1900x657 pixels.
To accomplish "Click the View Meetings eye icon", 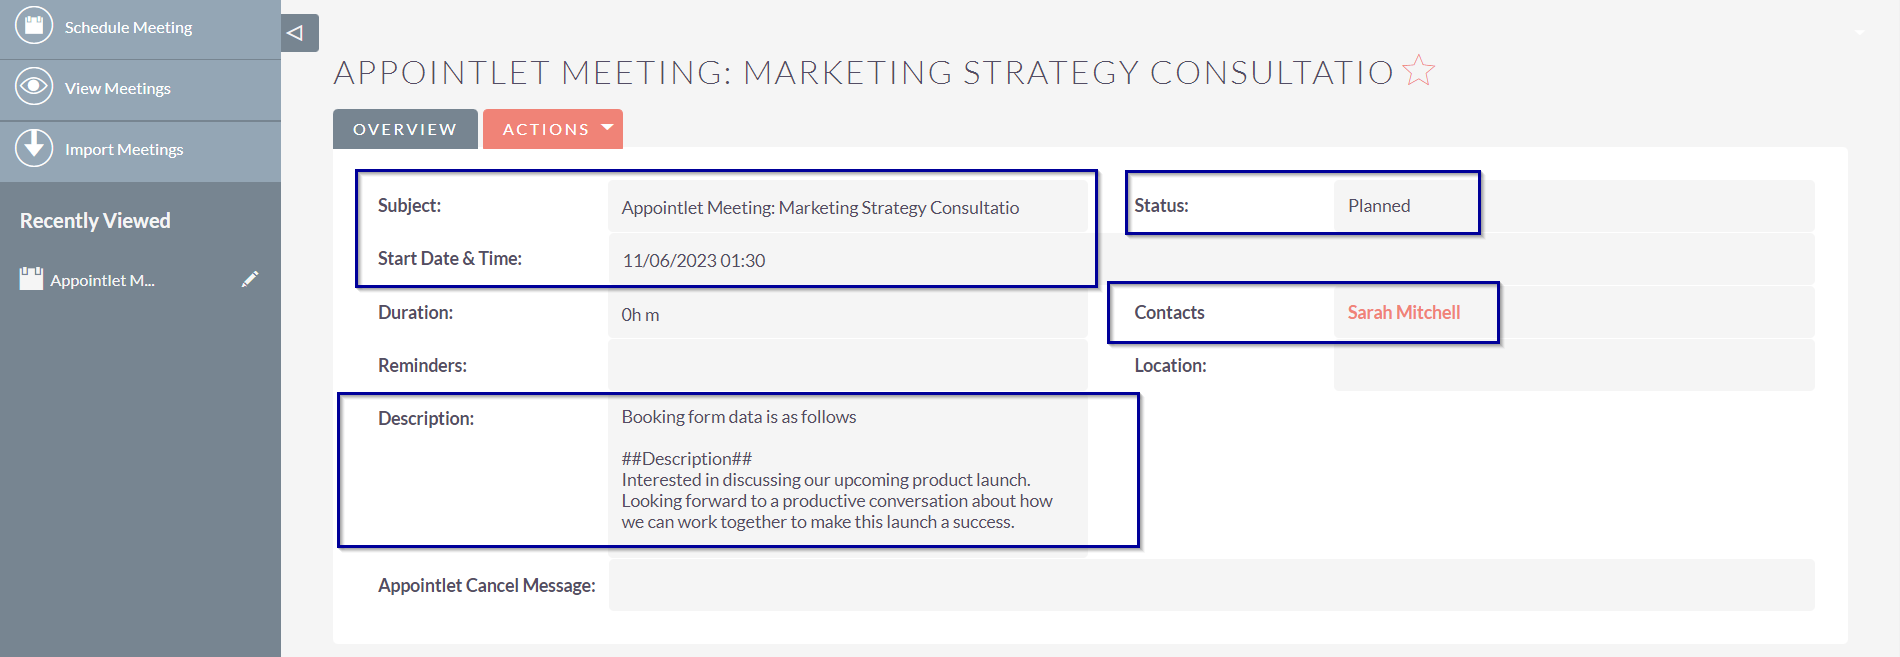I will pos(34,87).
